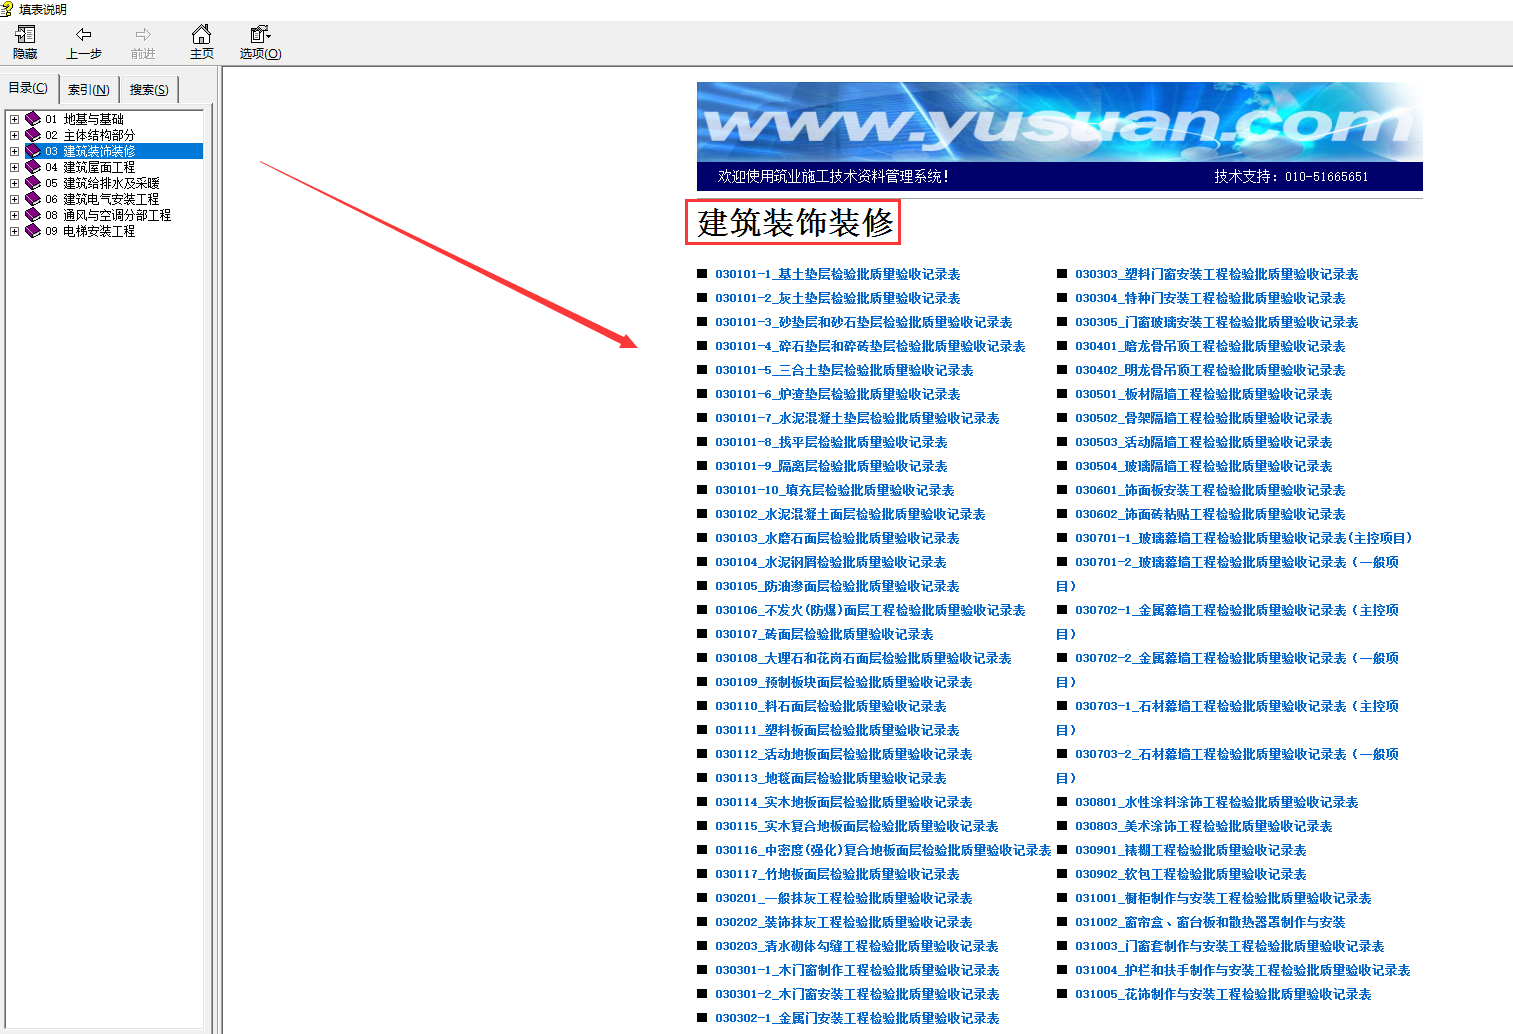1513x1034 pixels.
Task: Open link 030201 一般抹灰工程检验批质量验收记录表
Action: coord(844,898)
